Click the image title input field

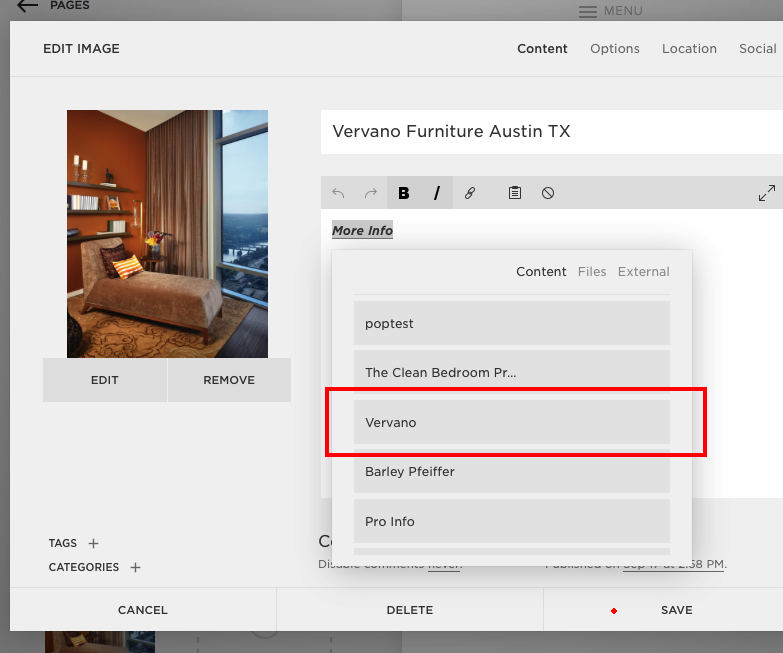[552, 132]
